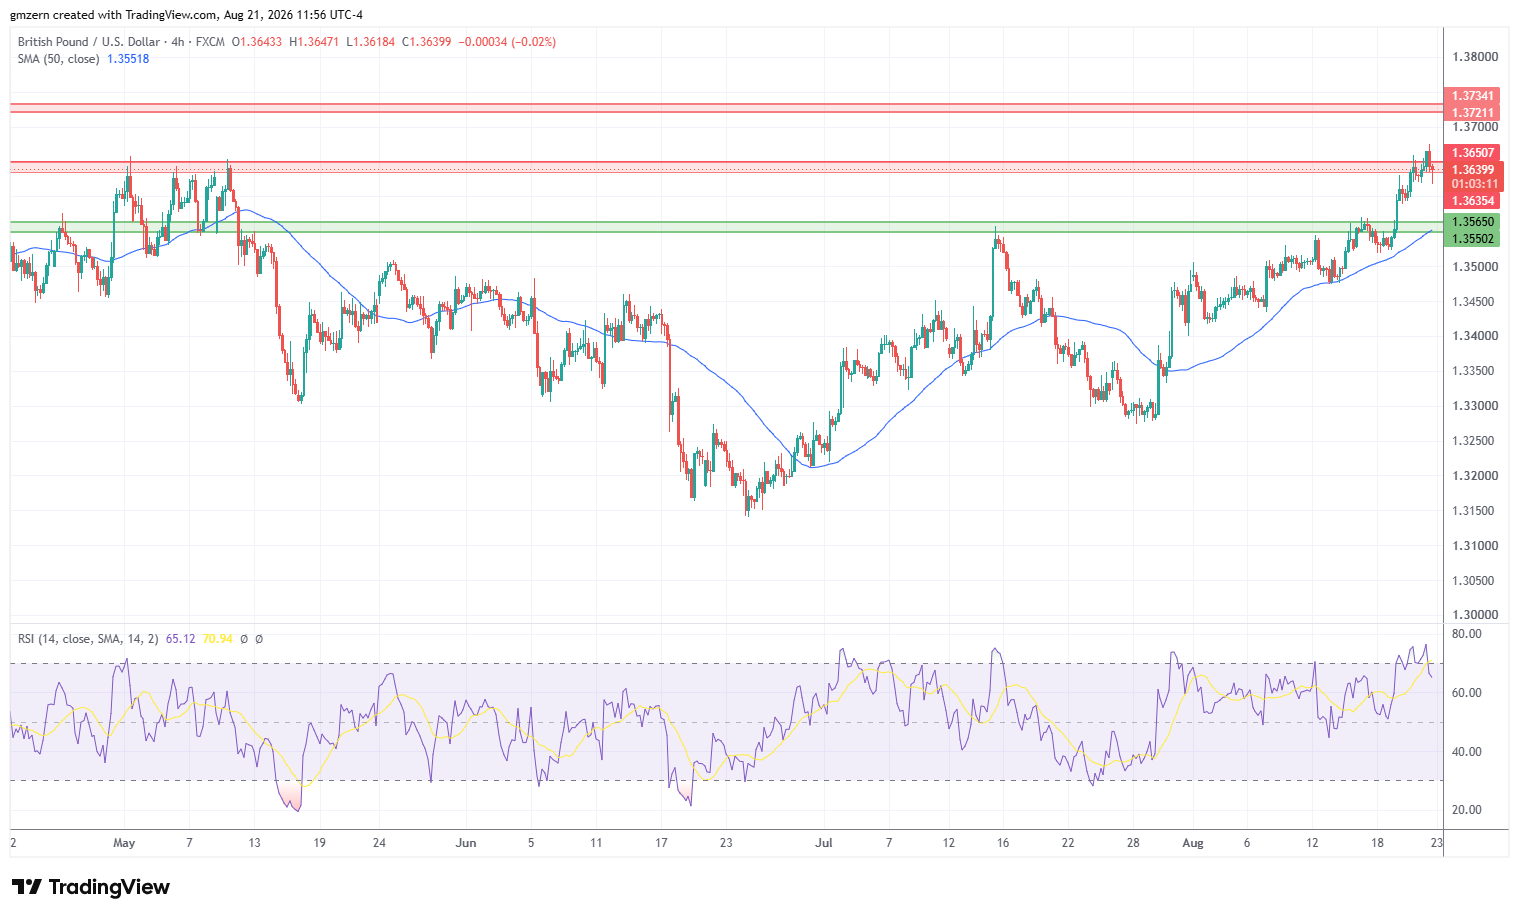Click the 1.37000 price axis tick

pyautogui.click(x=1475, y=127)
